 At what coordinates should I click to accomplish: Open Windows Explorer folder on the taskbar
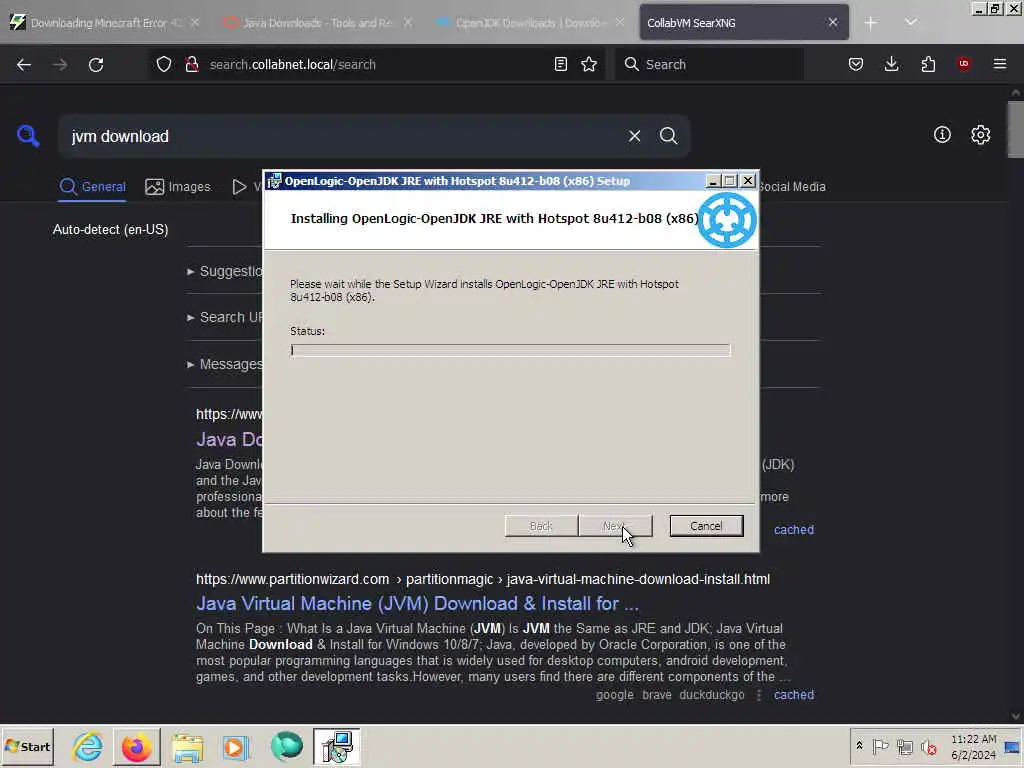[x=187, y=746]
